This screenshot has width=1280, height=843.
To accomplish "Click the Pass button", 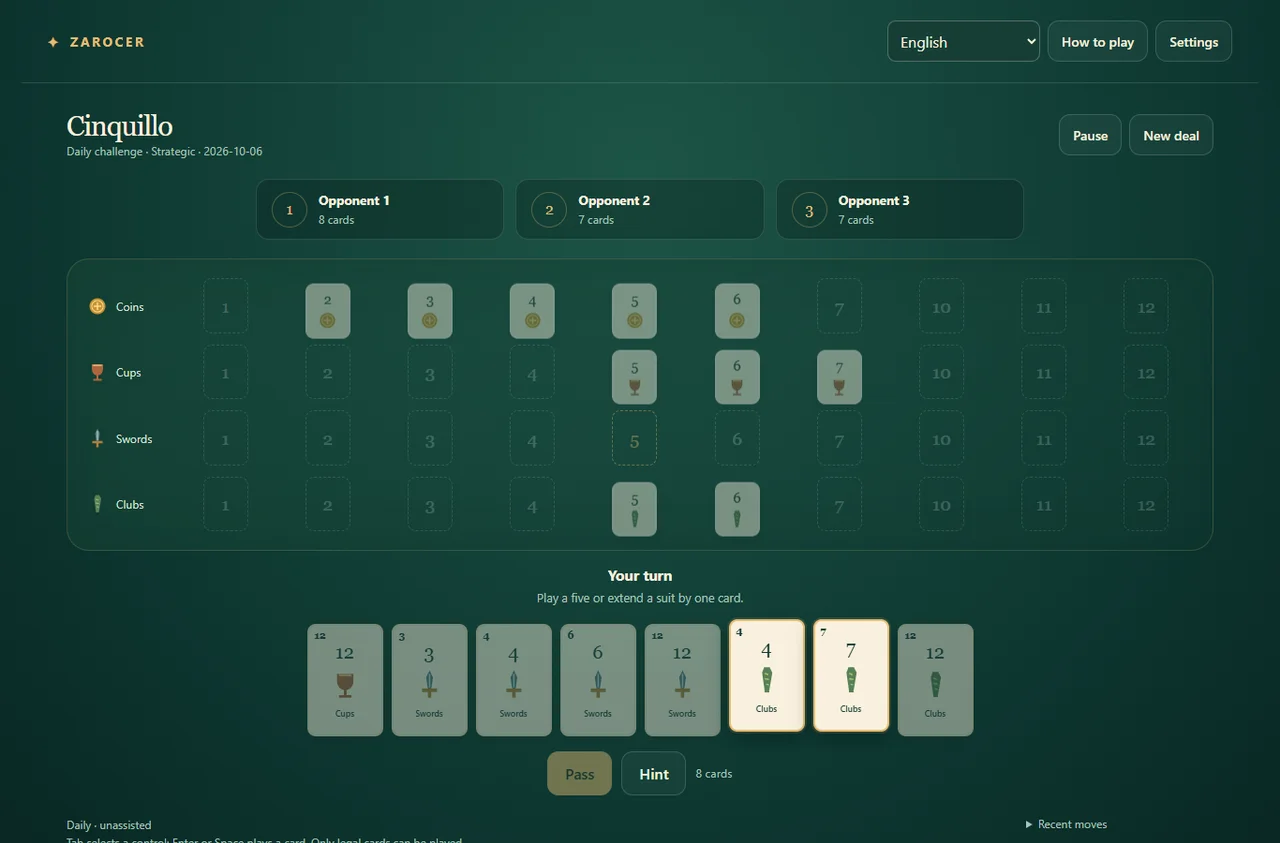I will [579, 773].
